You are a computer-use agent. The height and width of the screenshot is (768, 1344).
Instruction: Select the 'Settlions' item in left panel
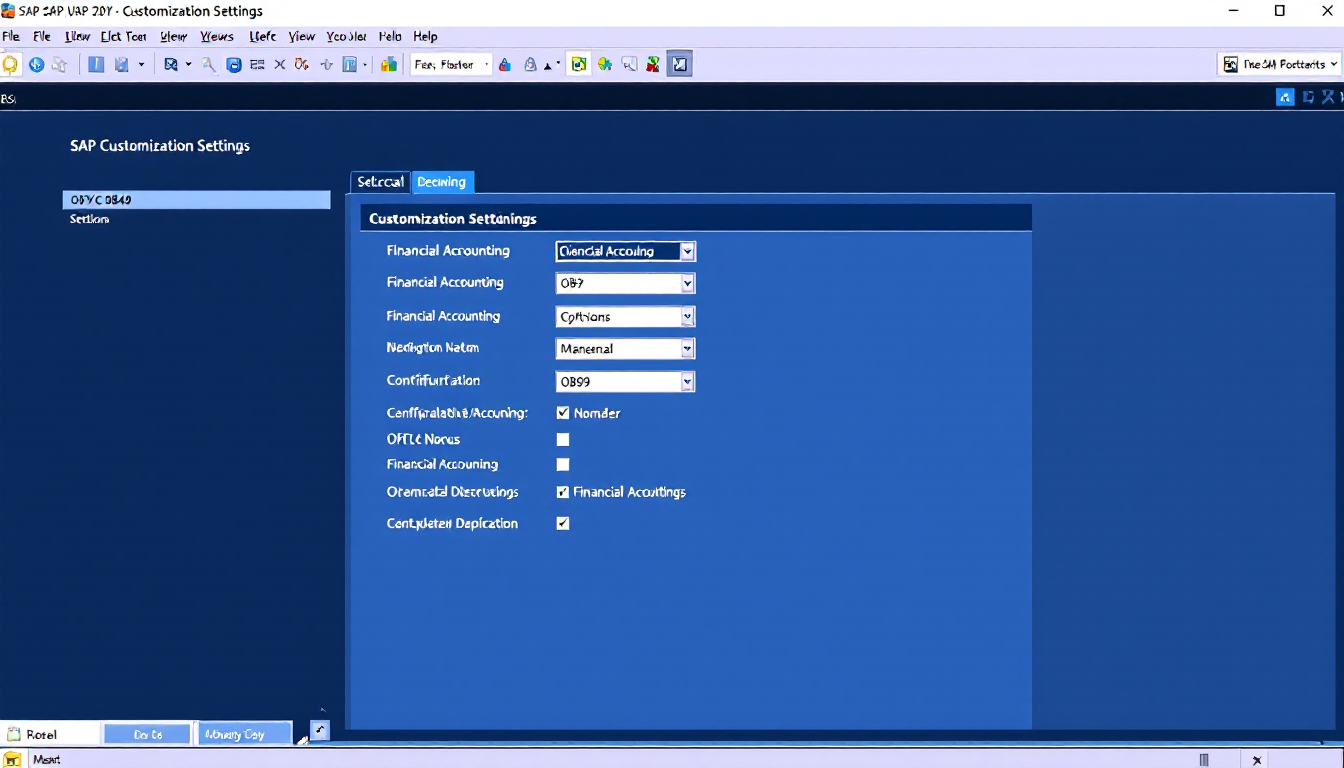[x=90, y=219]
